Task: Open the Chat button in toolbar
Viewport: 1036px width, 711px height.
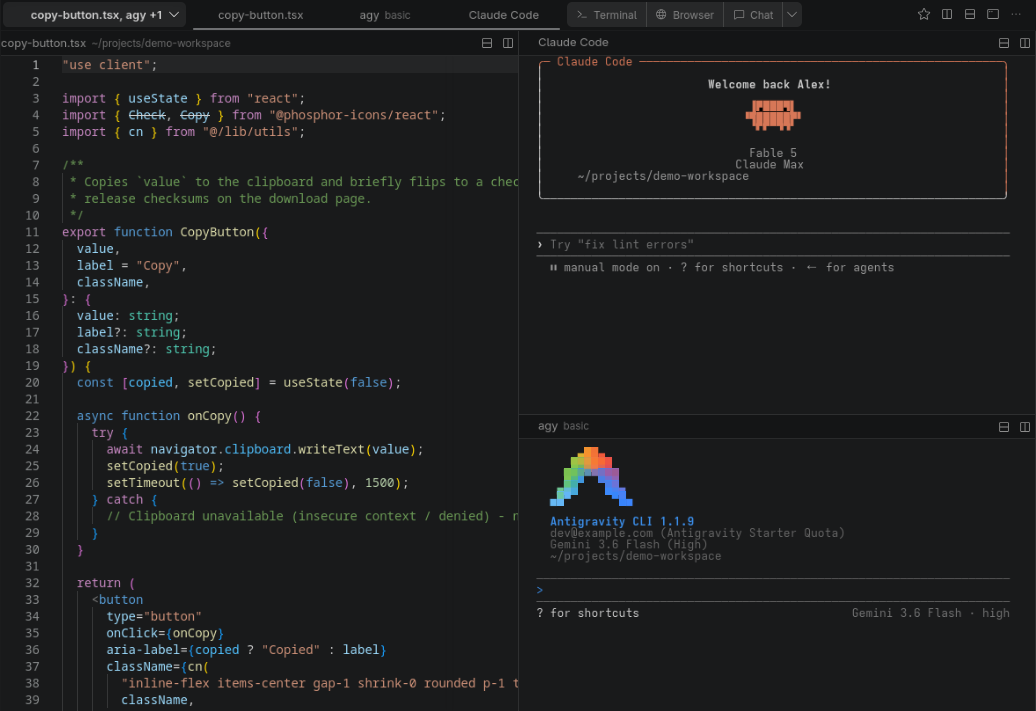Action: coord(753,15)
